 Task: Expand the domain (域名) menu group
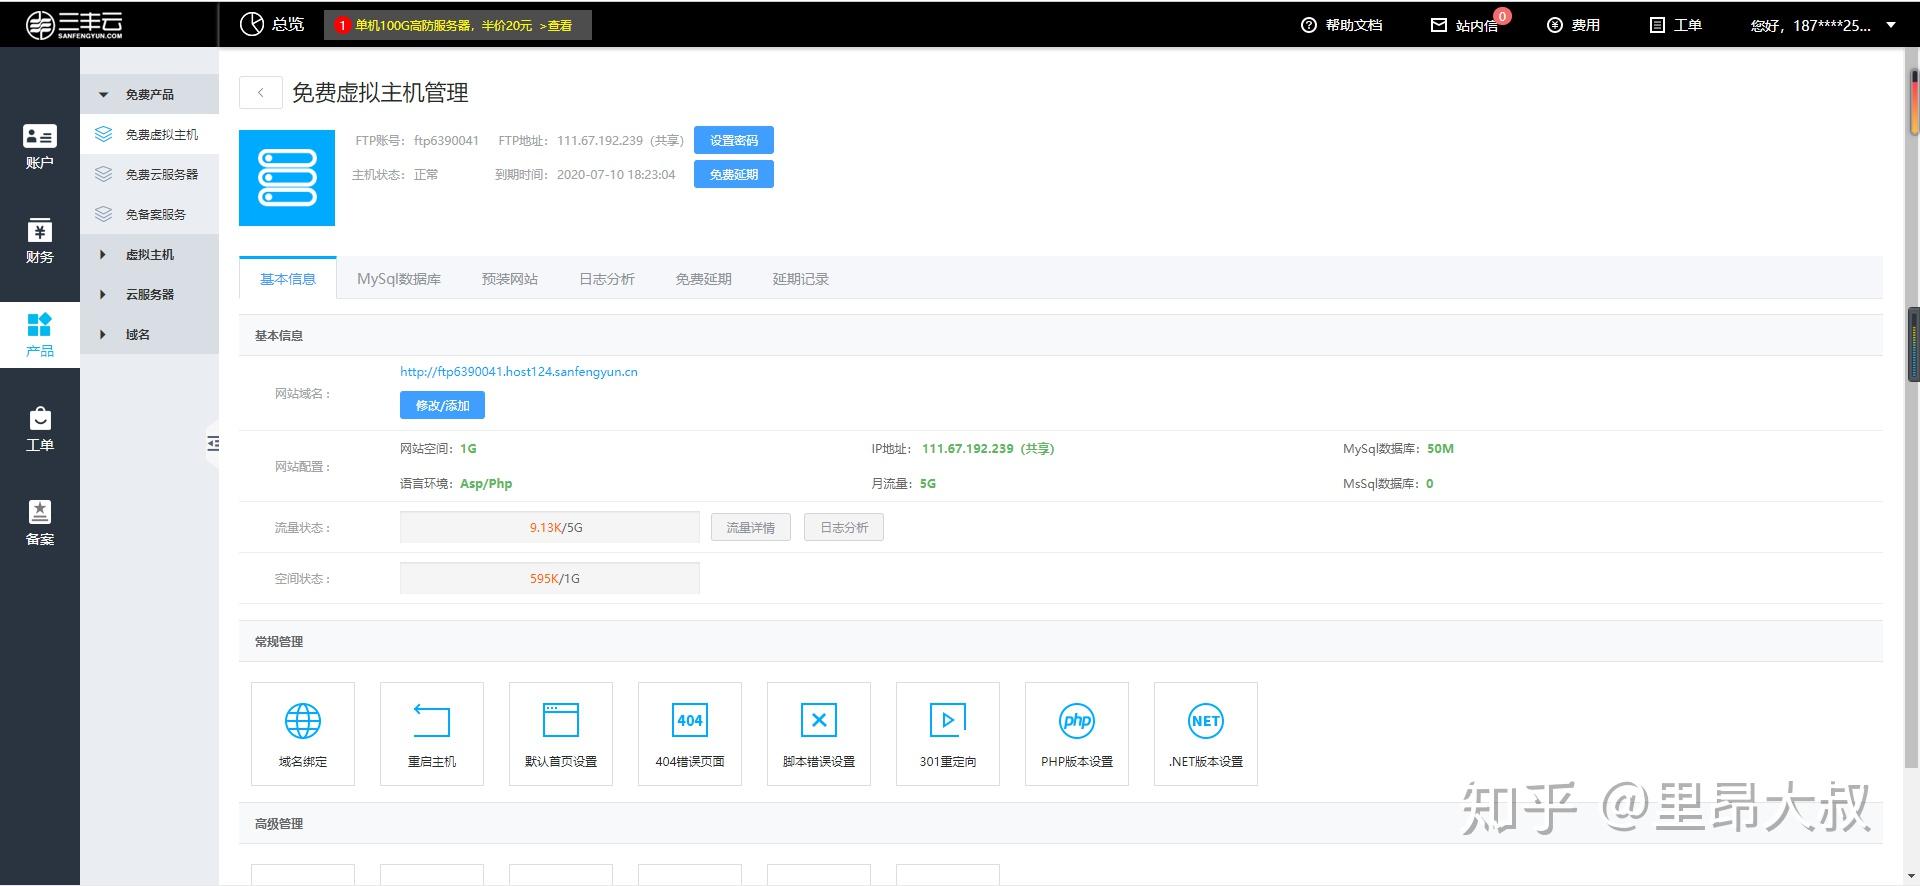[102, 334]
